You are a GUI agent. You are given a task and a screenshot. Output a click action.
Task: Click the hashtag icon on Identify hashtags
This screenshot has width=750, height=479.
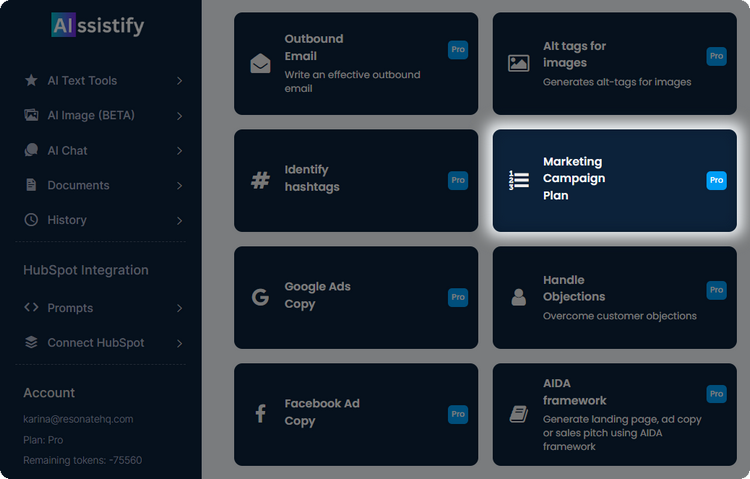260,180
